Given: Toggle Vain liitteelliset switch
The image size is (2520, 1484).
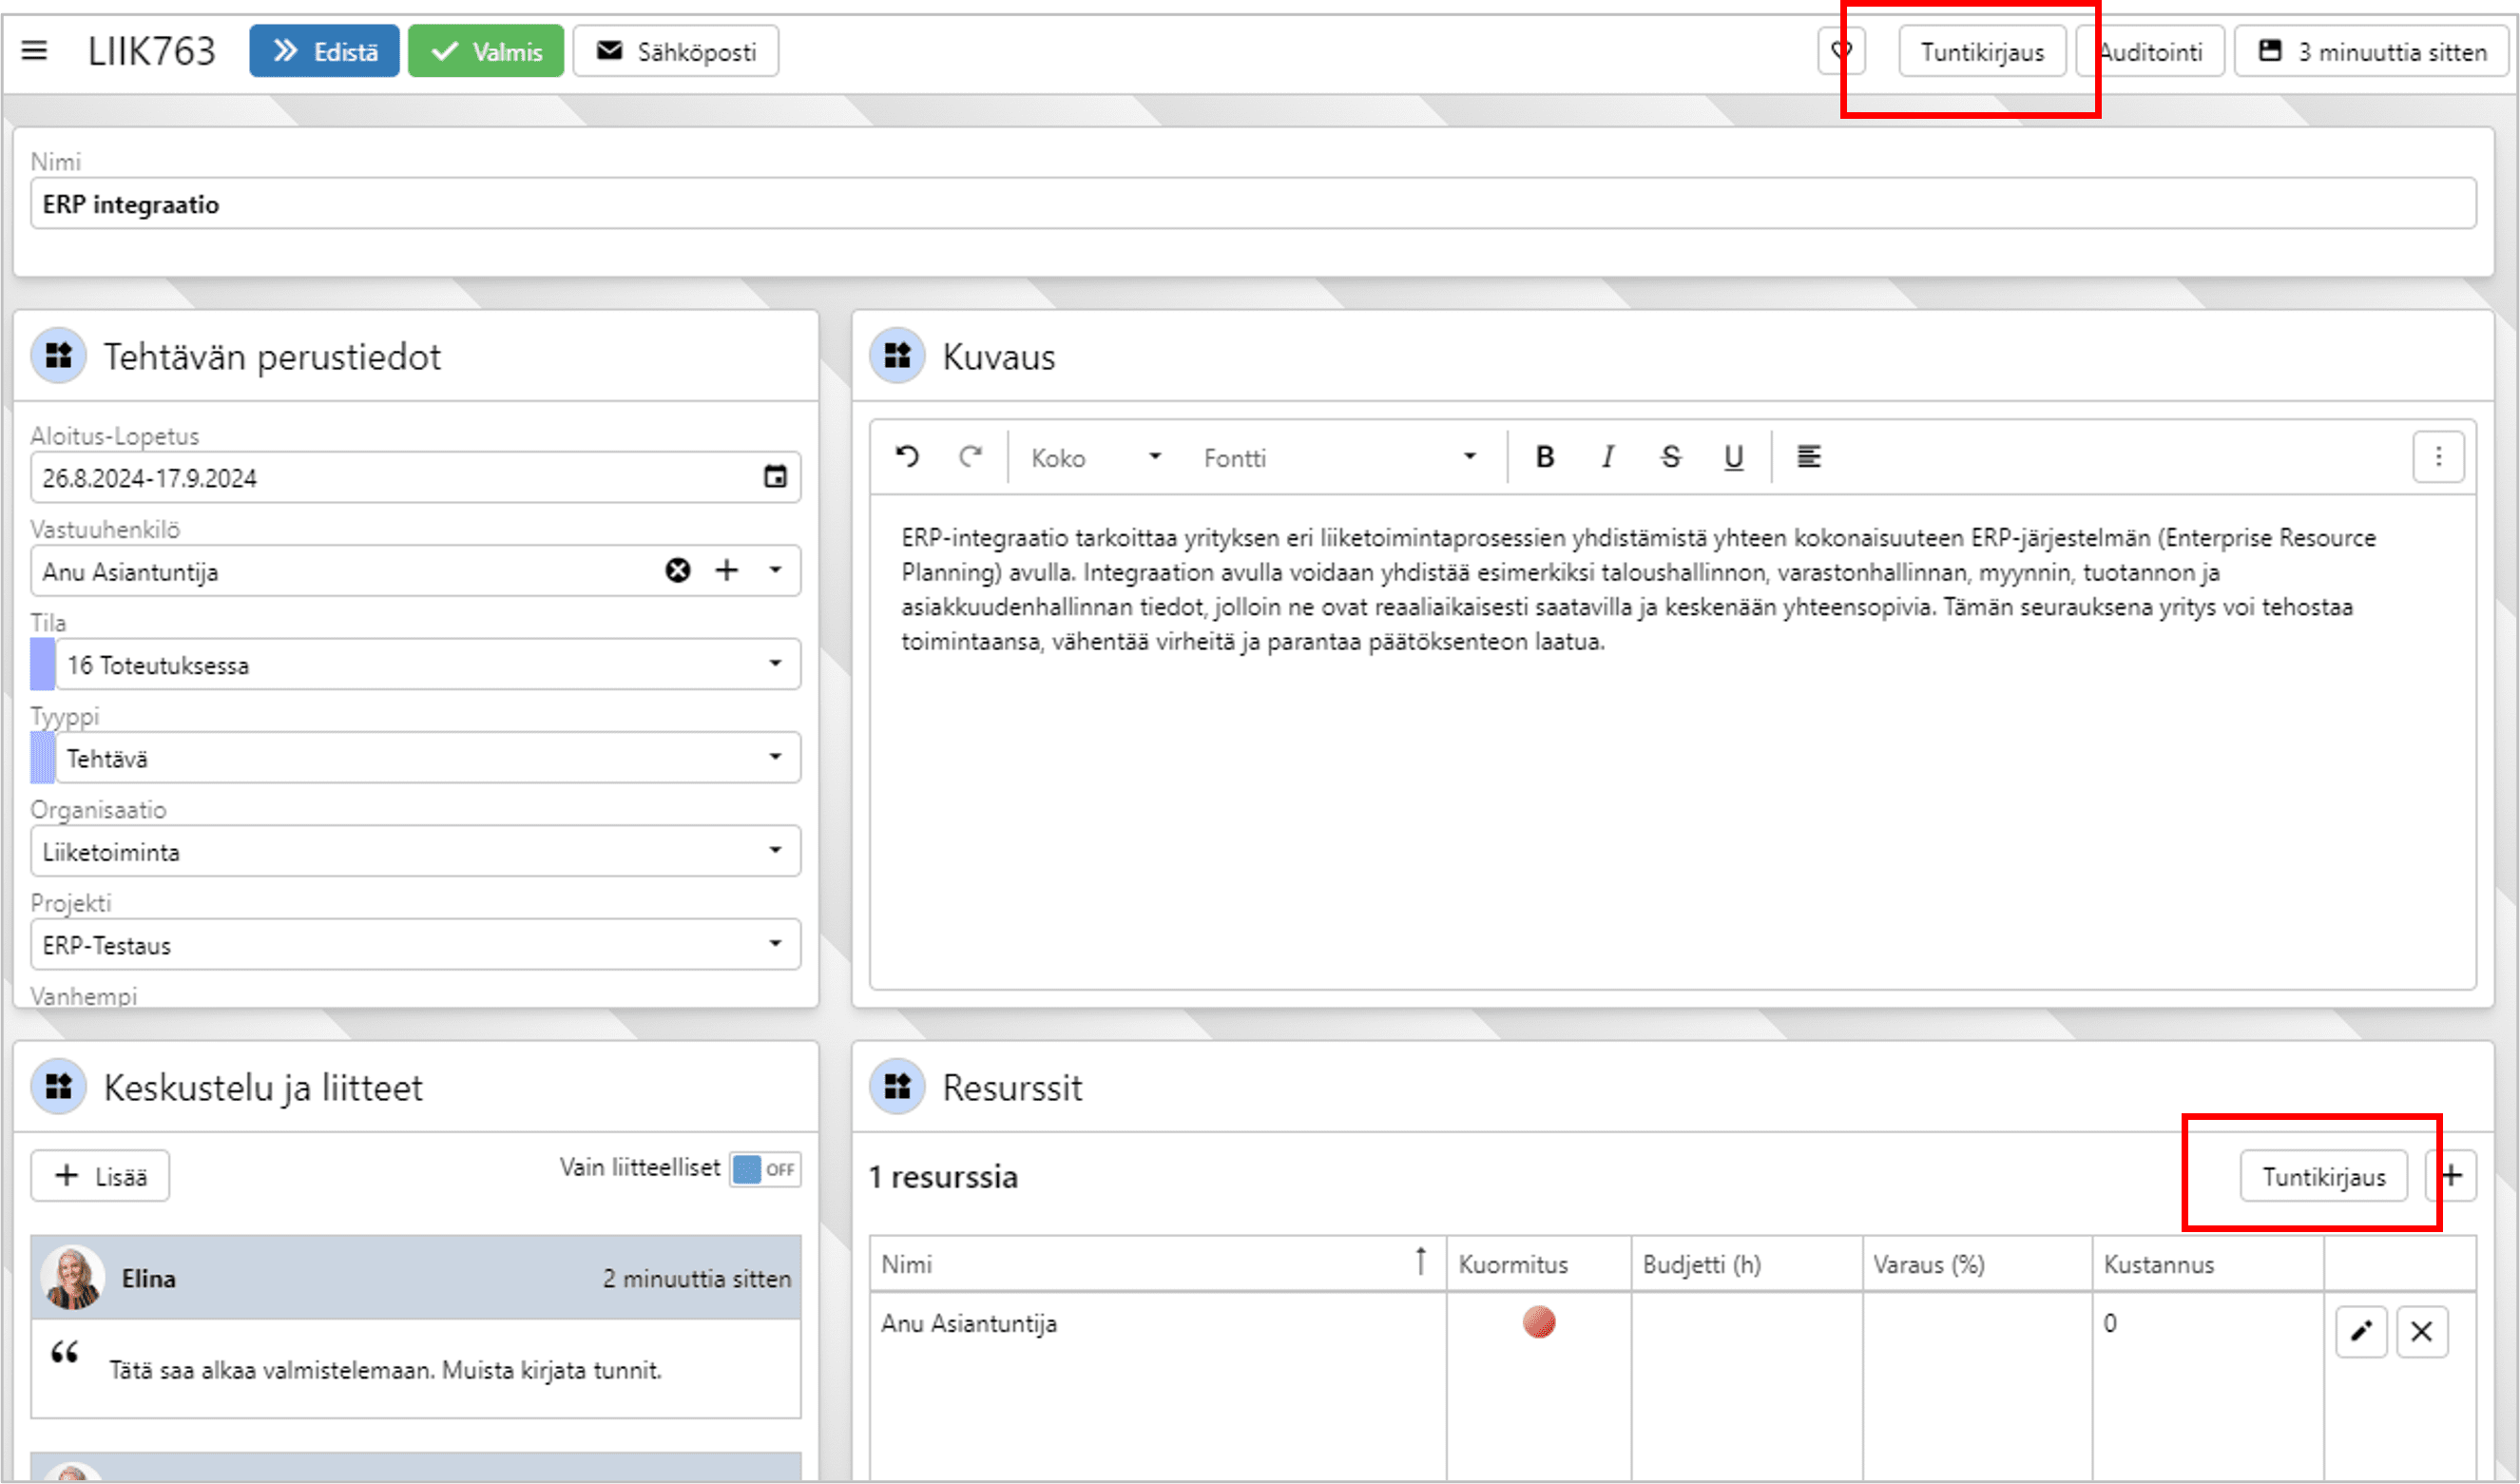Looking at the screenshot, I should point(764,1169).
